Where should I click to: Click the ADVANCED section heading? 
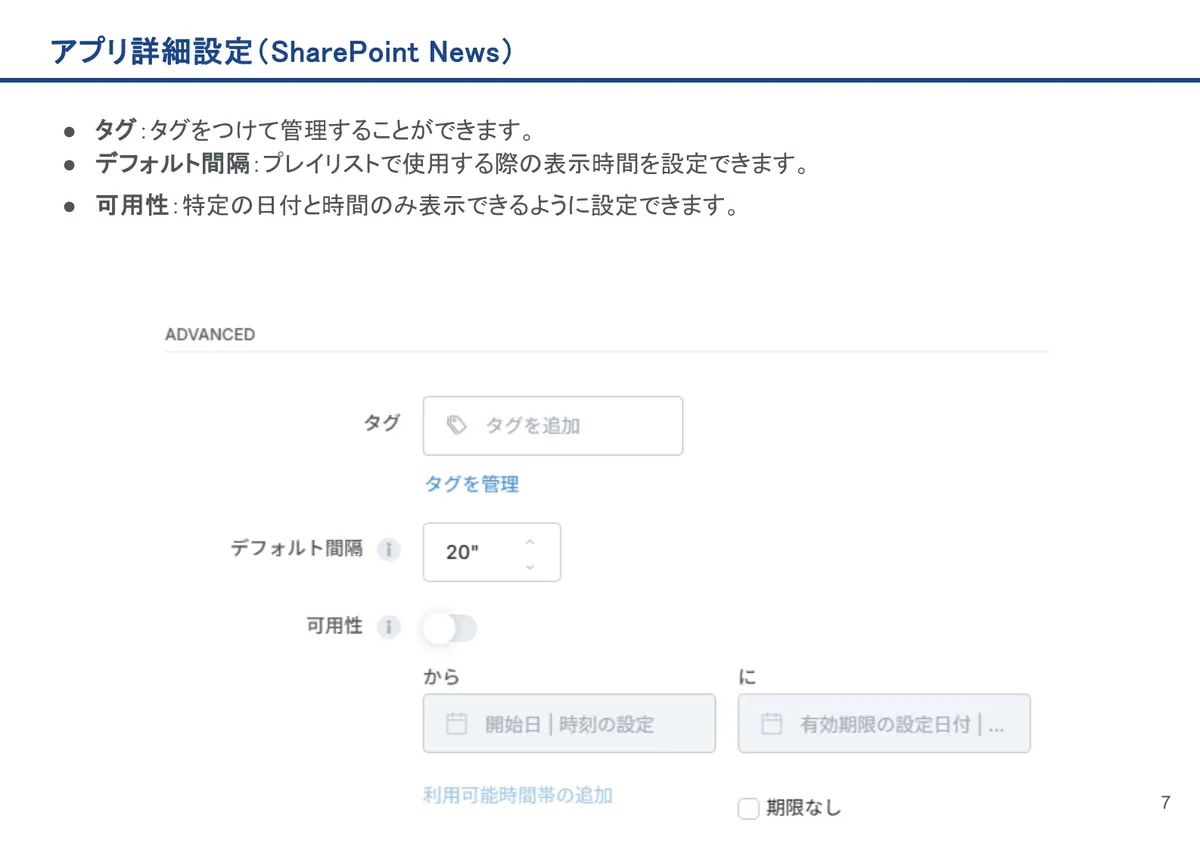click(210, 335)
